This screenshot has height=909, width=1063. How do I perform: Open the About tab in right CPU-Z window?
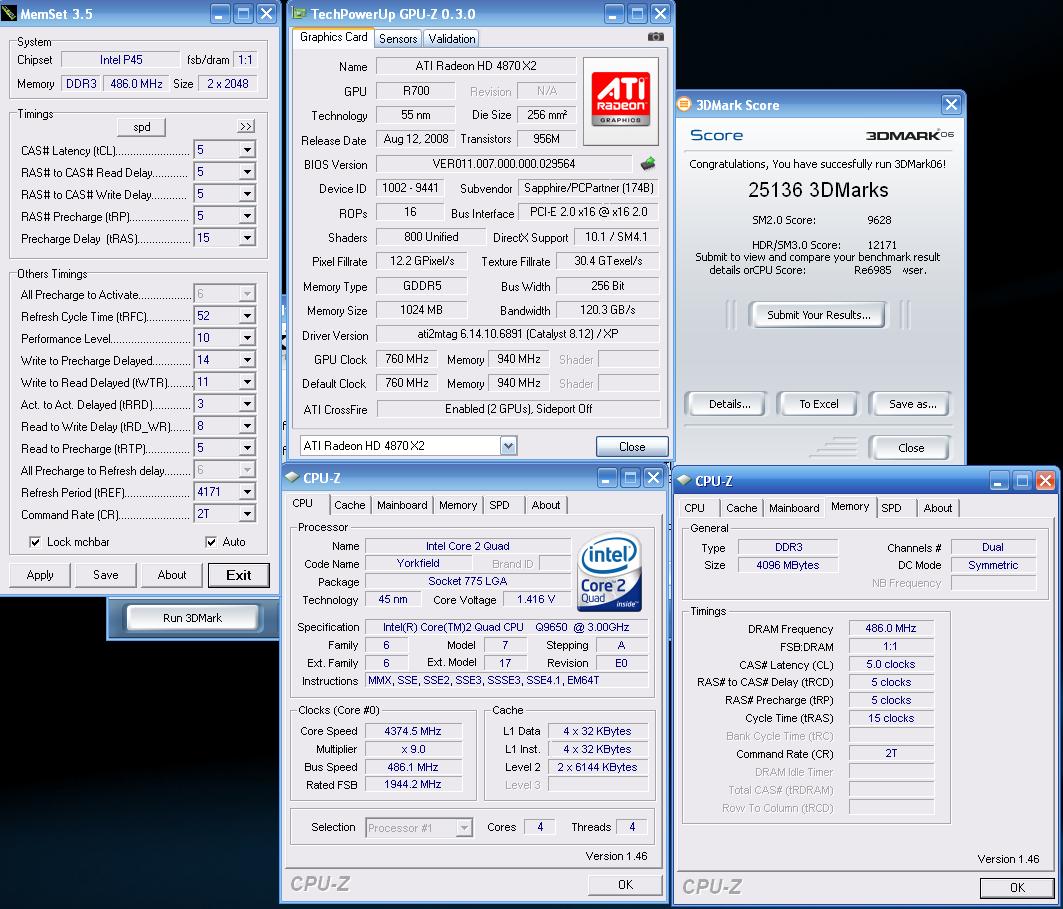click(x=938, y=508)
